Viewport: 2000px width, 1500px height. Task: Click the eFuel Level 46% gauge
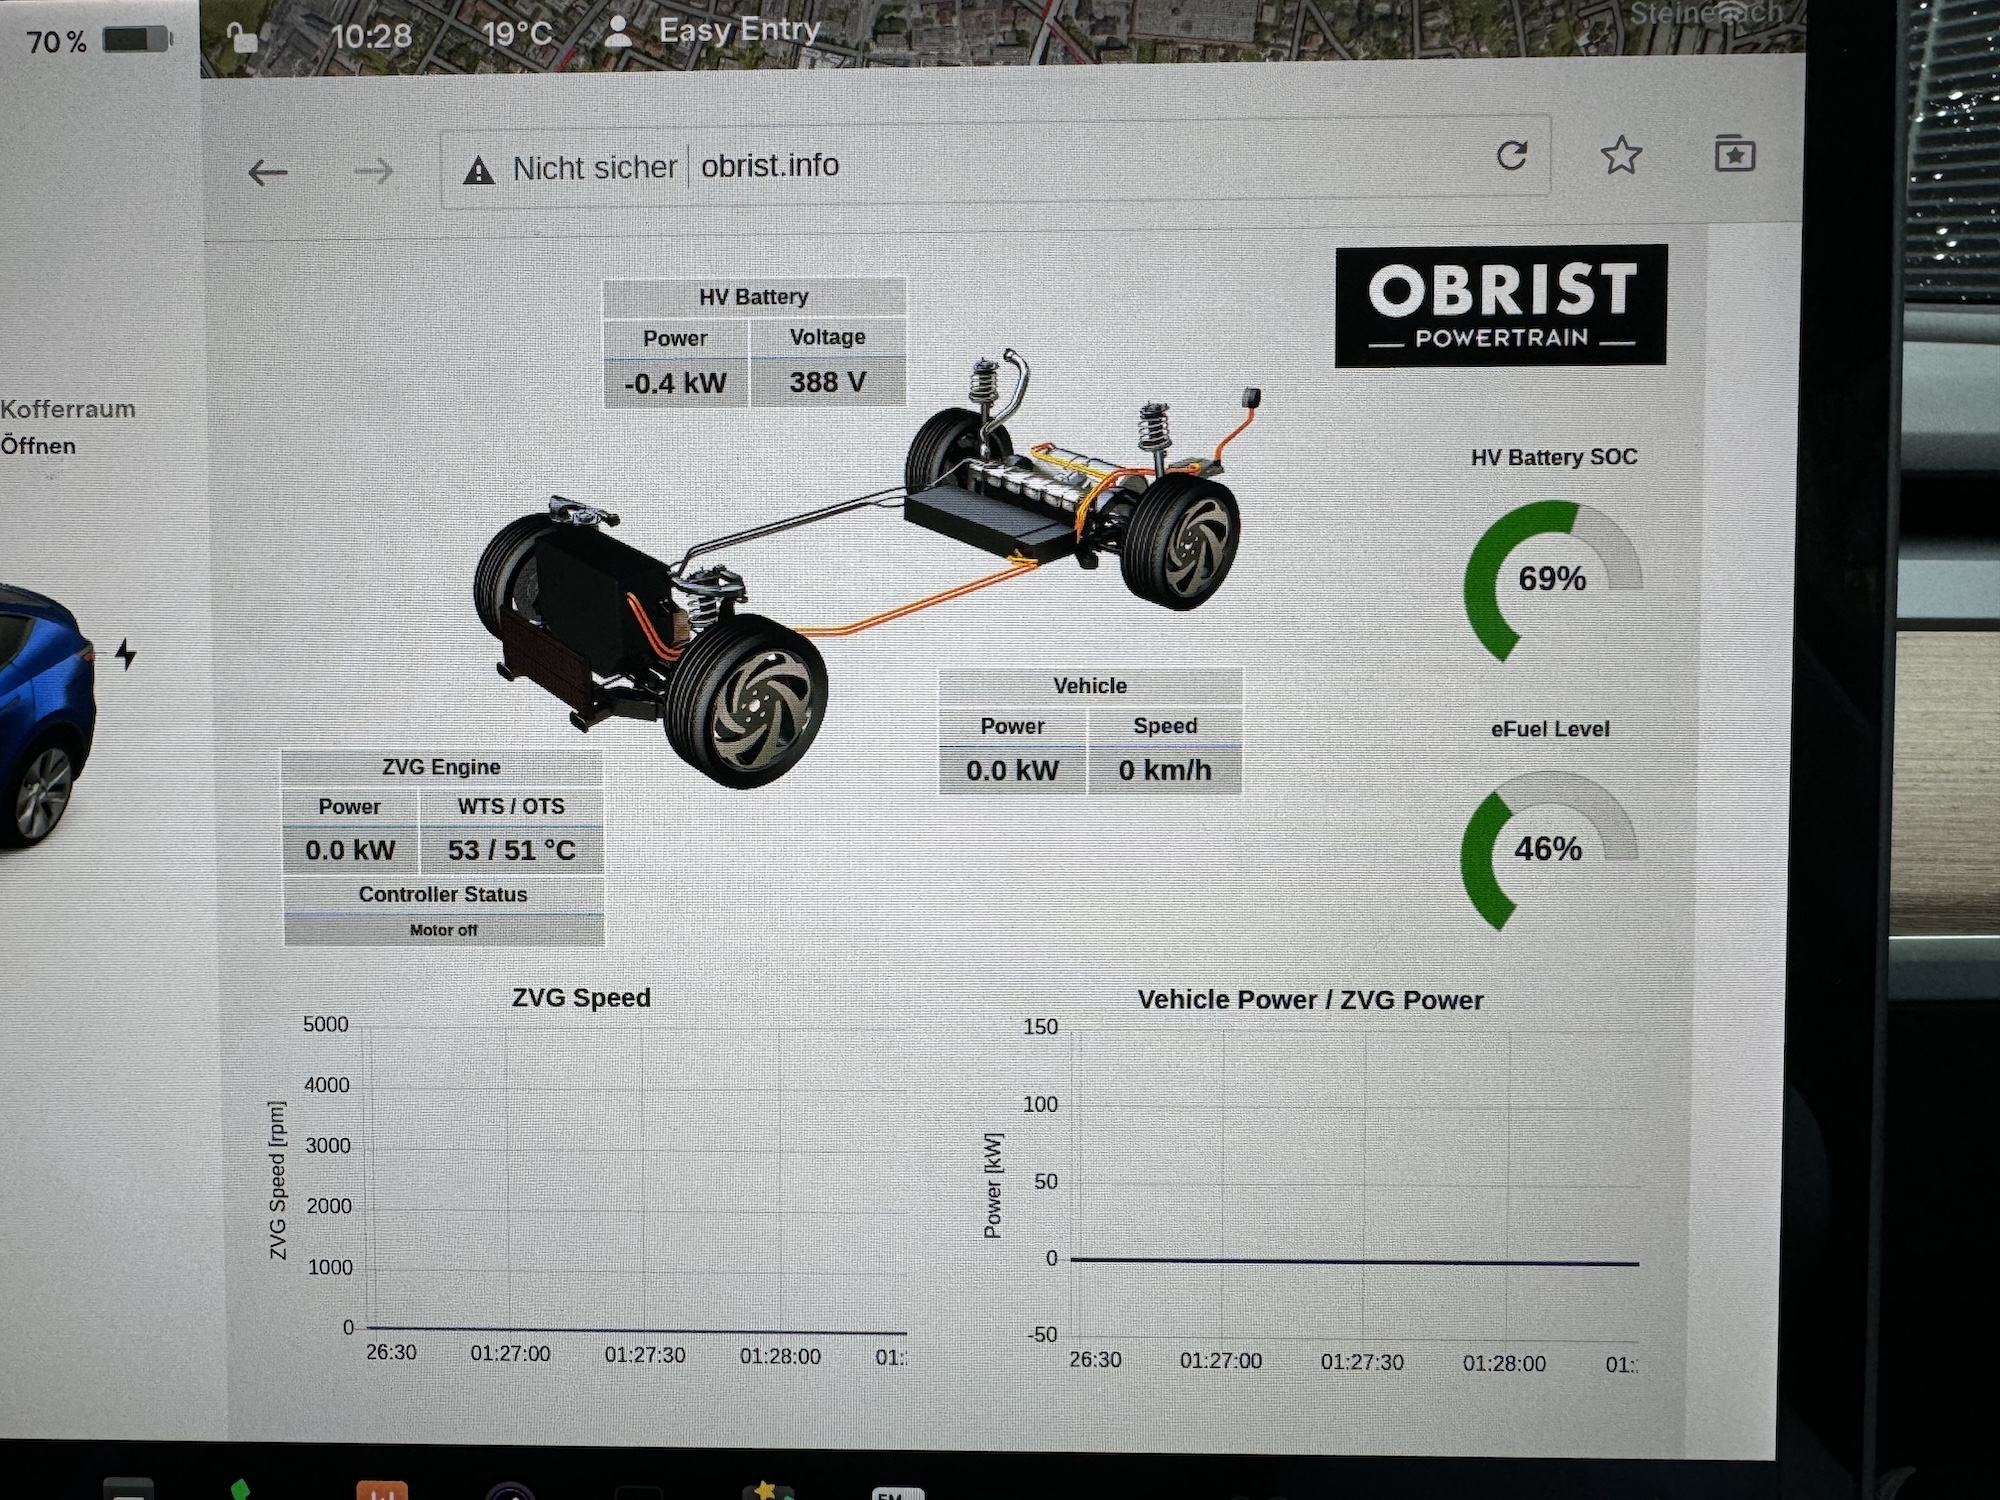pos(1548,849)
